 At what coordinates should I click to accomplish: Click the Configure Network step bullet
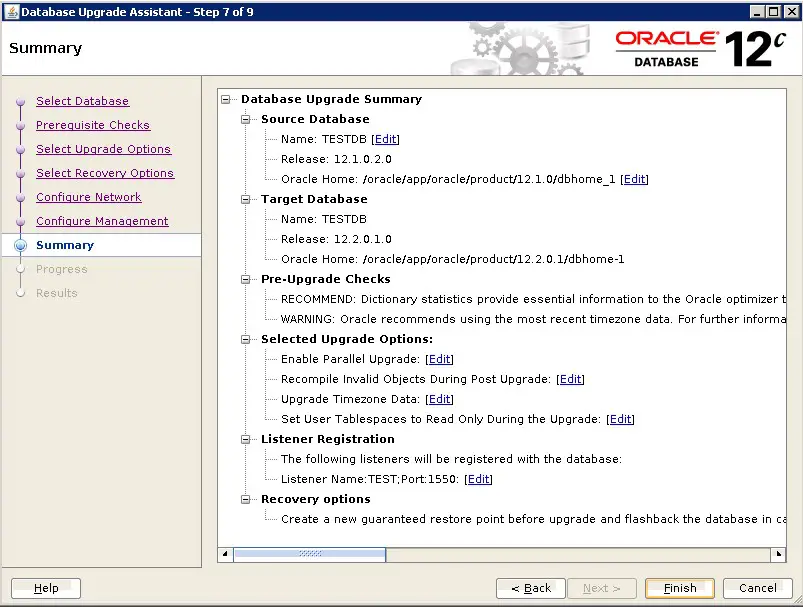(20, 198)
